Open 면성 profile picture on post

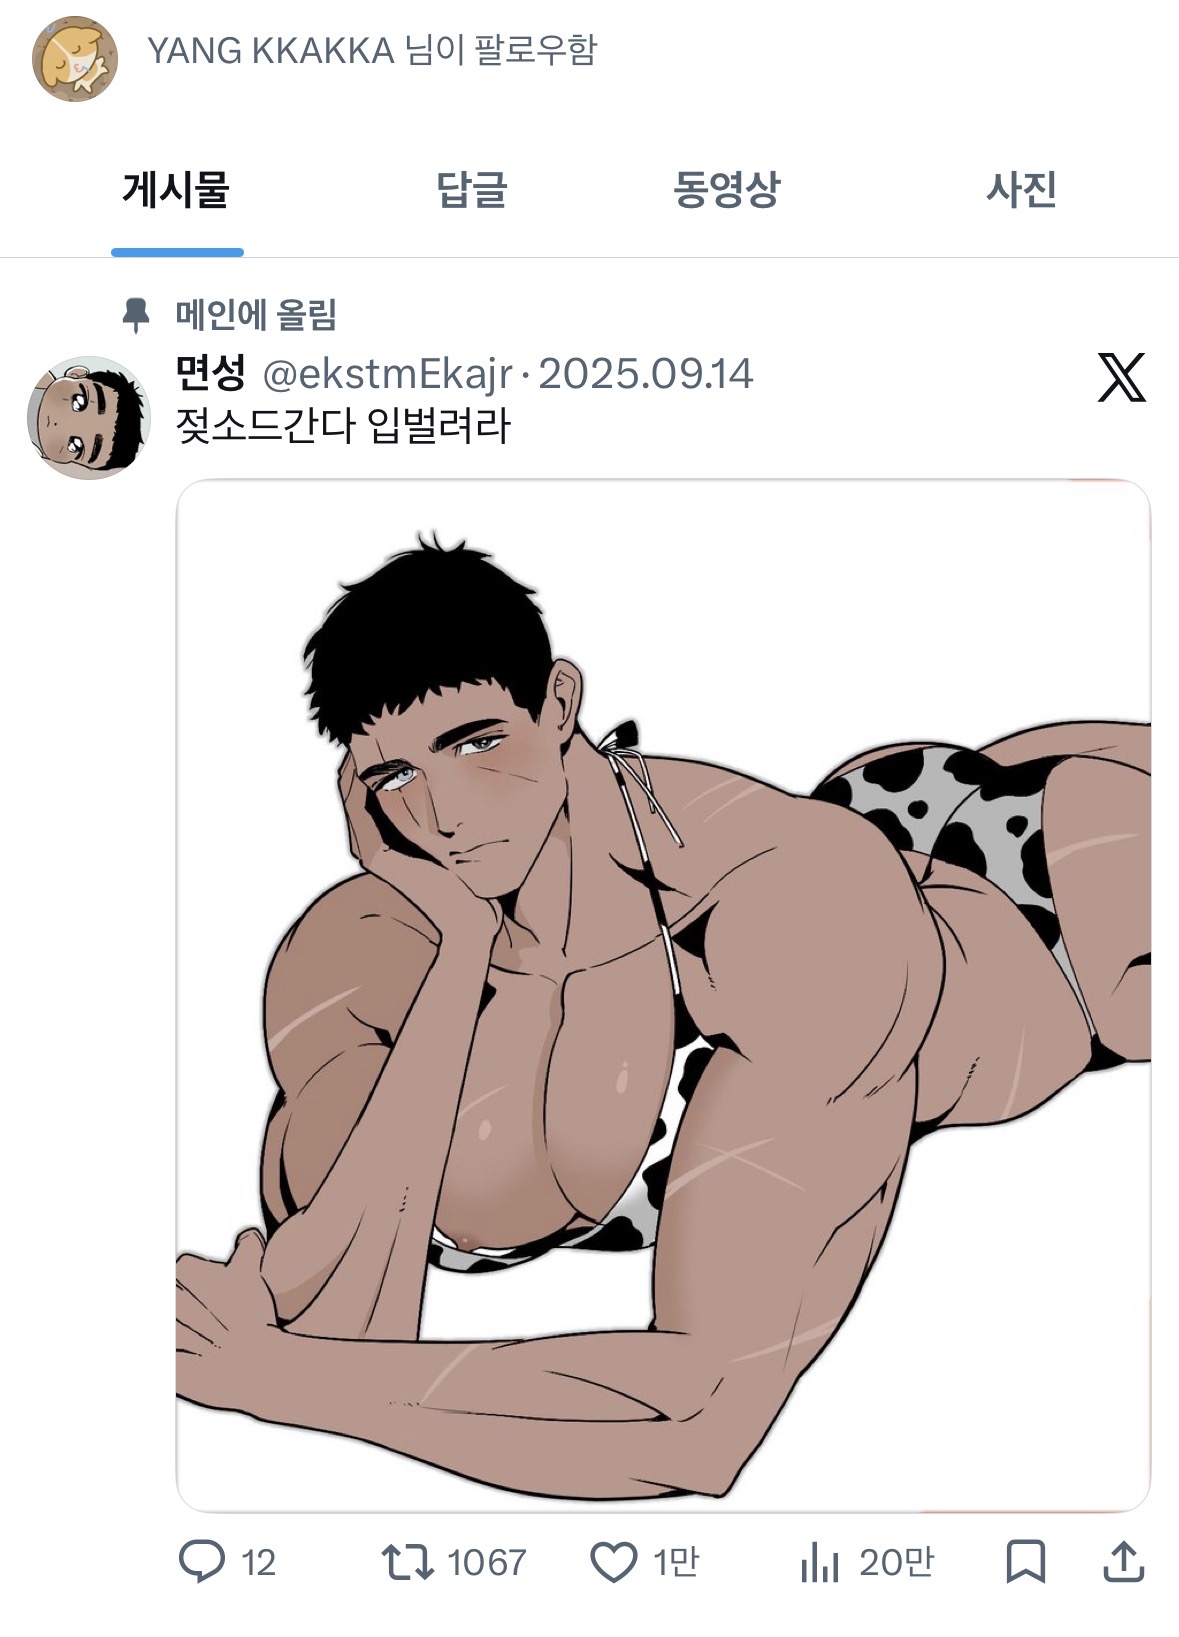(88, 418)
